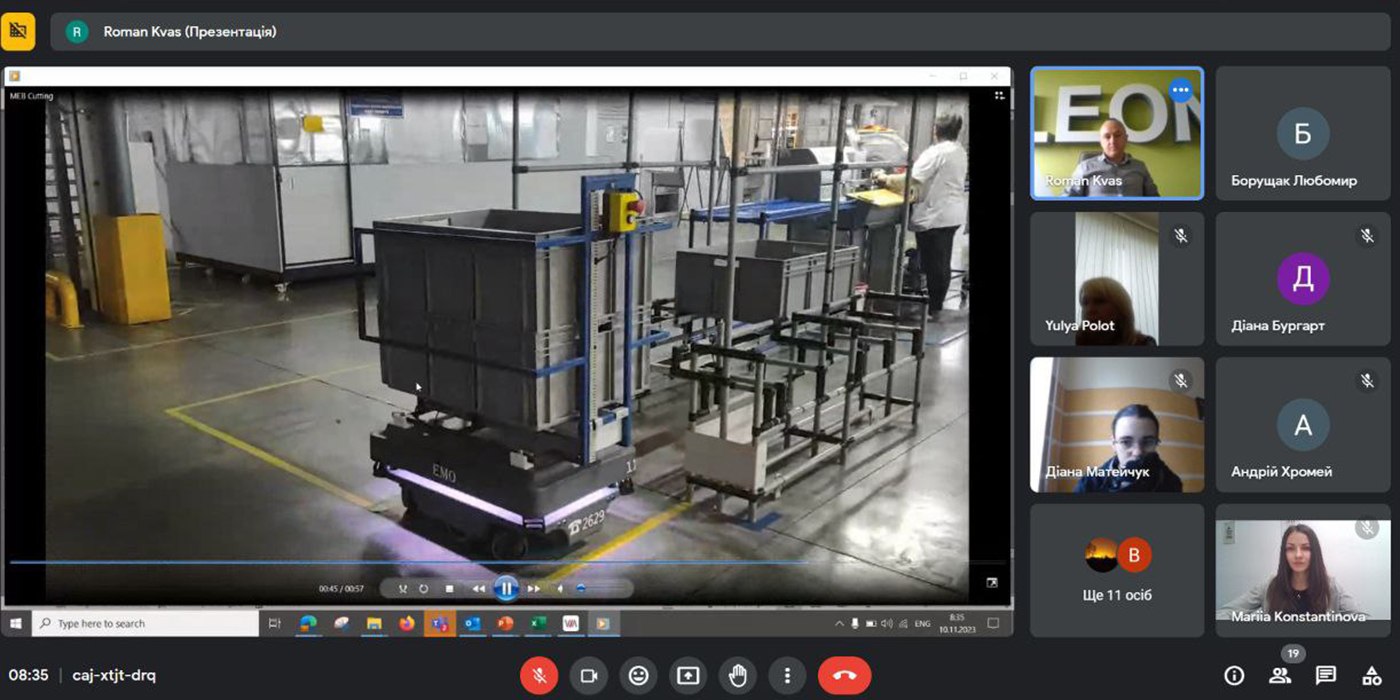The height and width of the screenshot is (700, 1400).
Task: Open the chat panel icon
Action: point(1326,676)
